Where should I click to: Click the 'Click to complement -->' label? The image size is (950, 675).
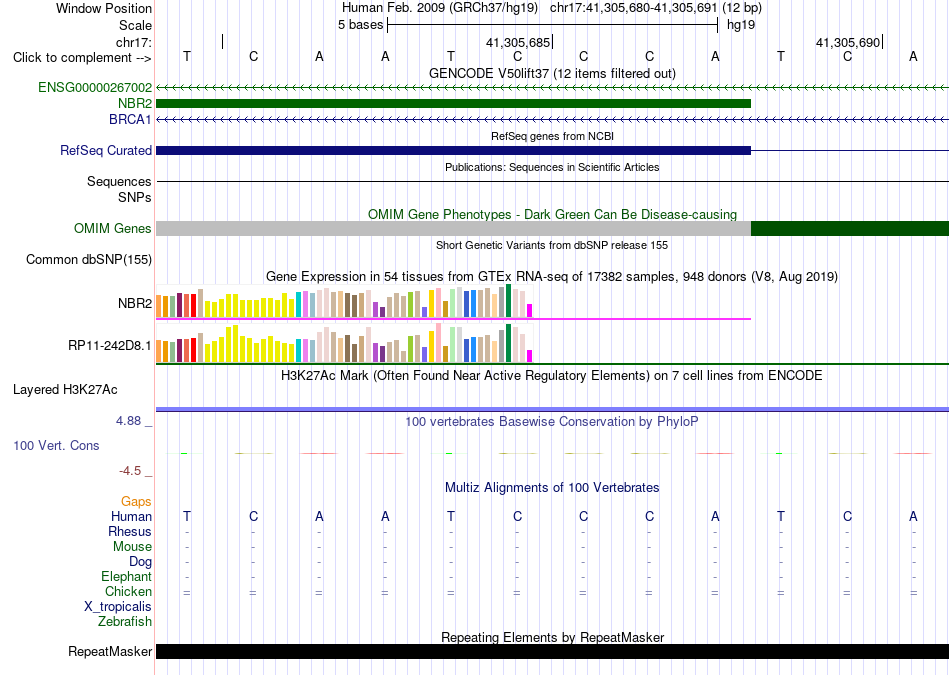(82, 58)
